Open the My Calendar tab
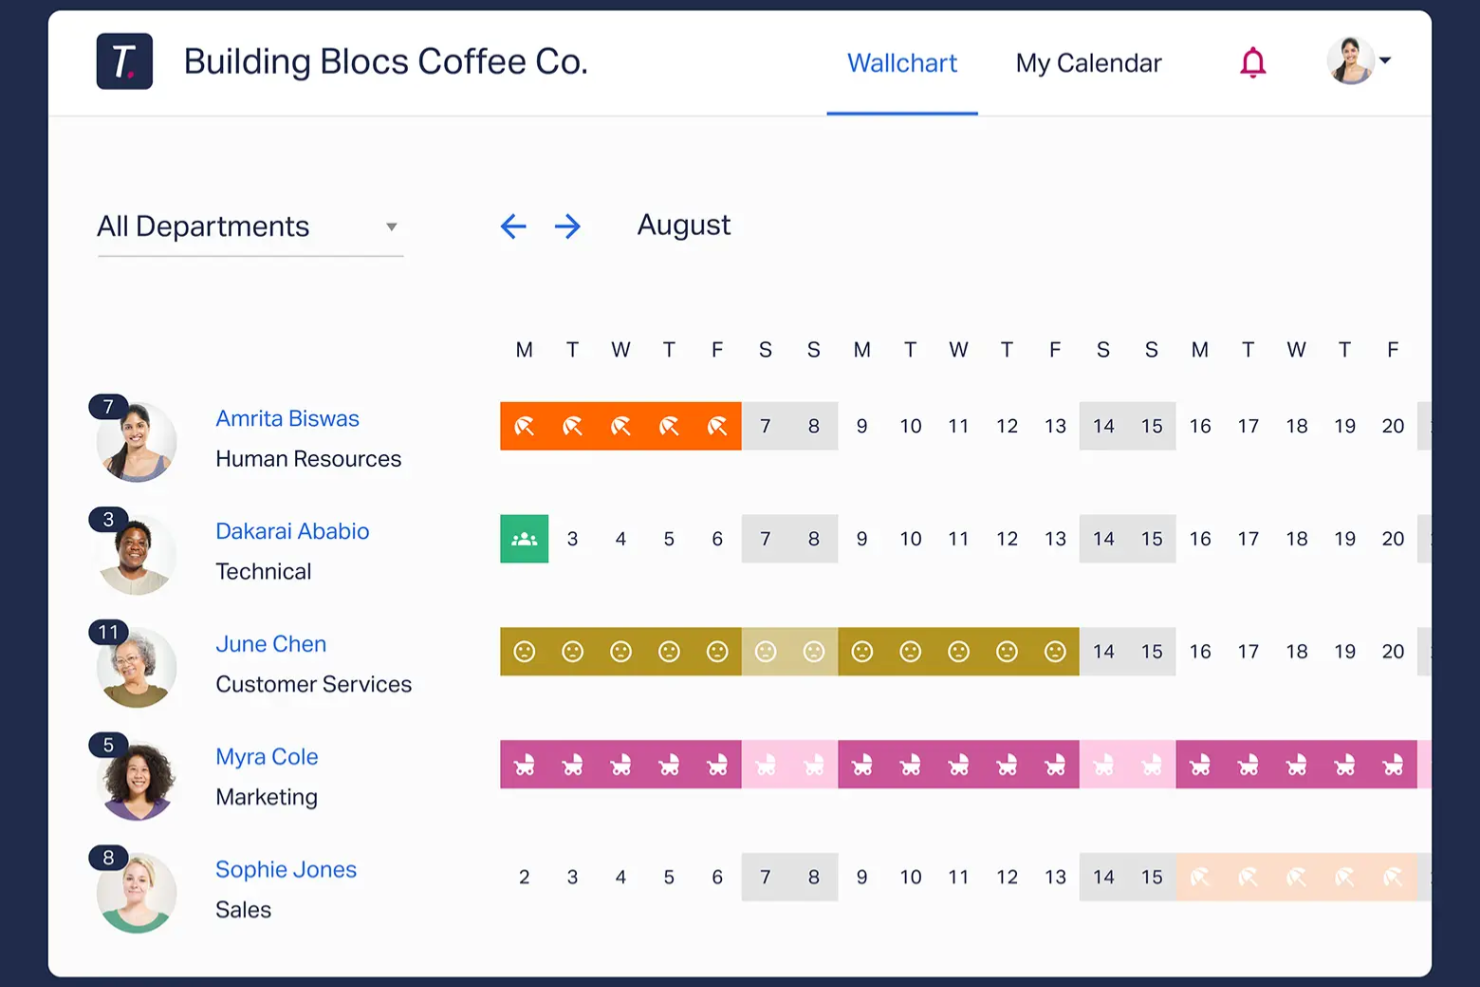The image size is (1480, 987). (x=1088, y=63)
